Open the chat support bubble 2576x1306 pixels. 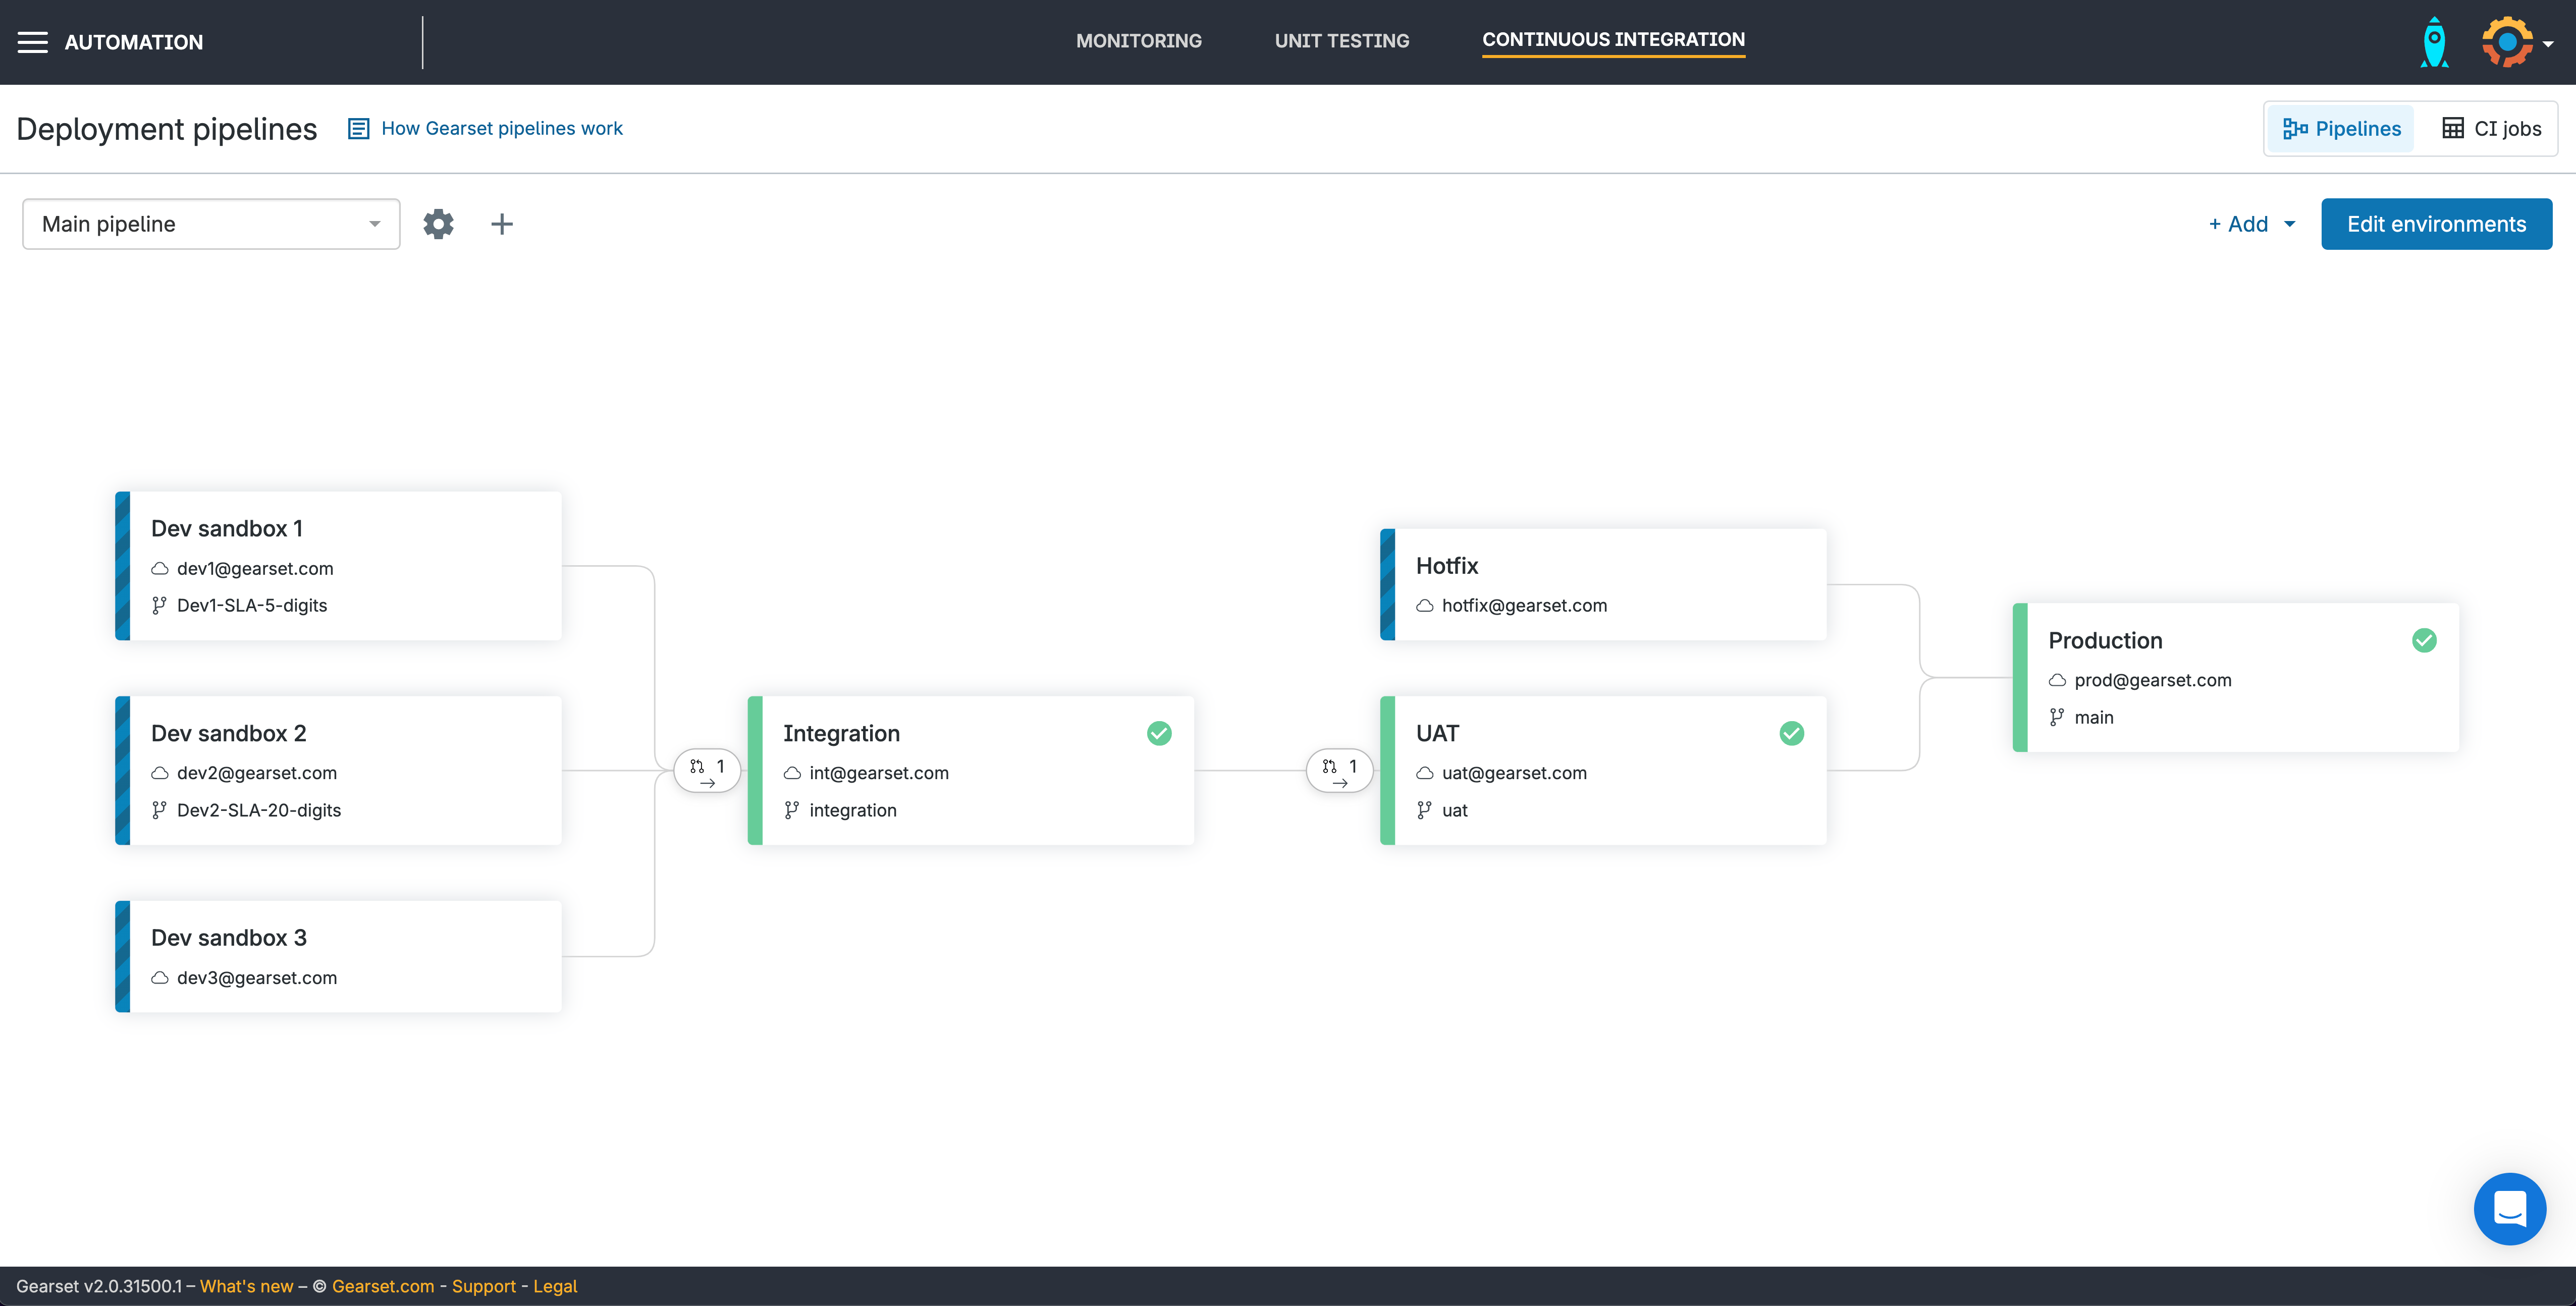2509,1208
